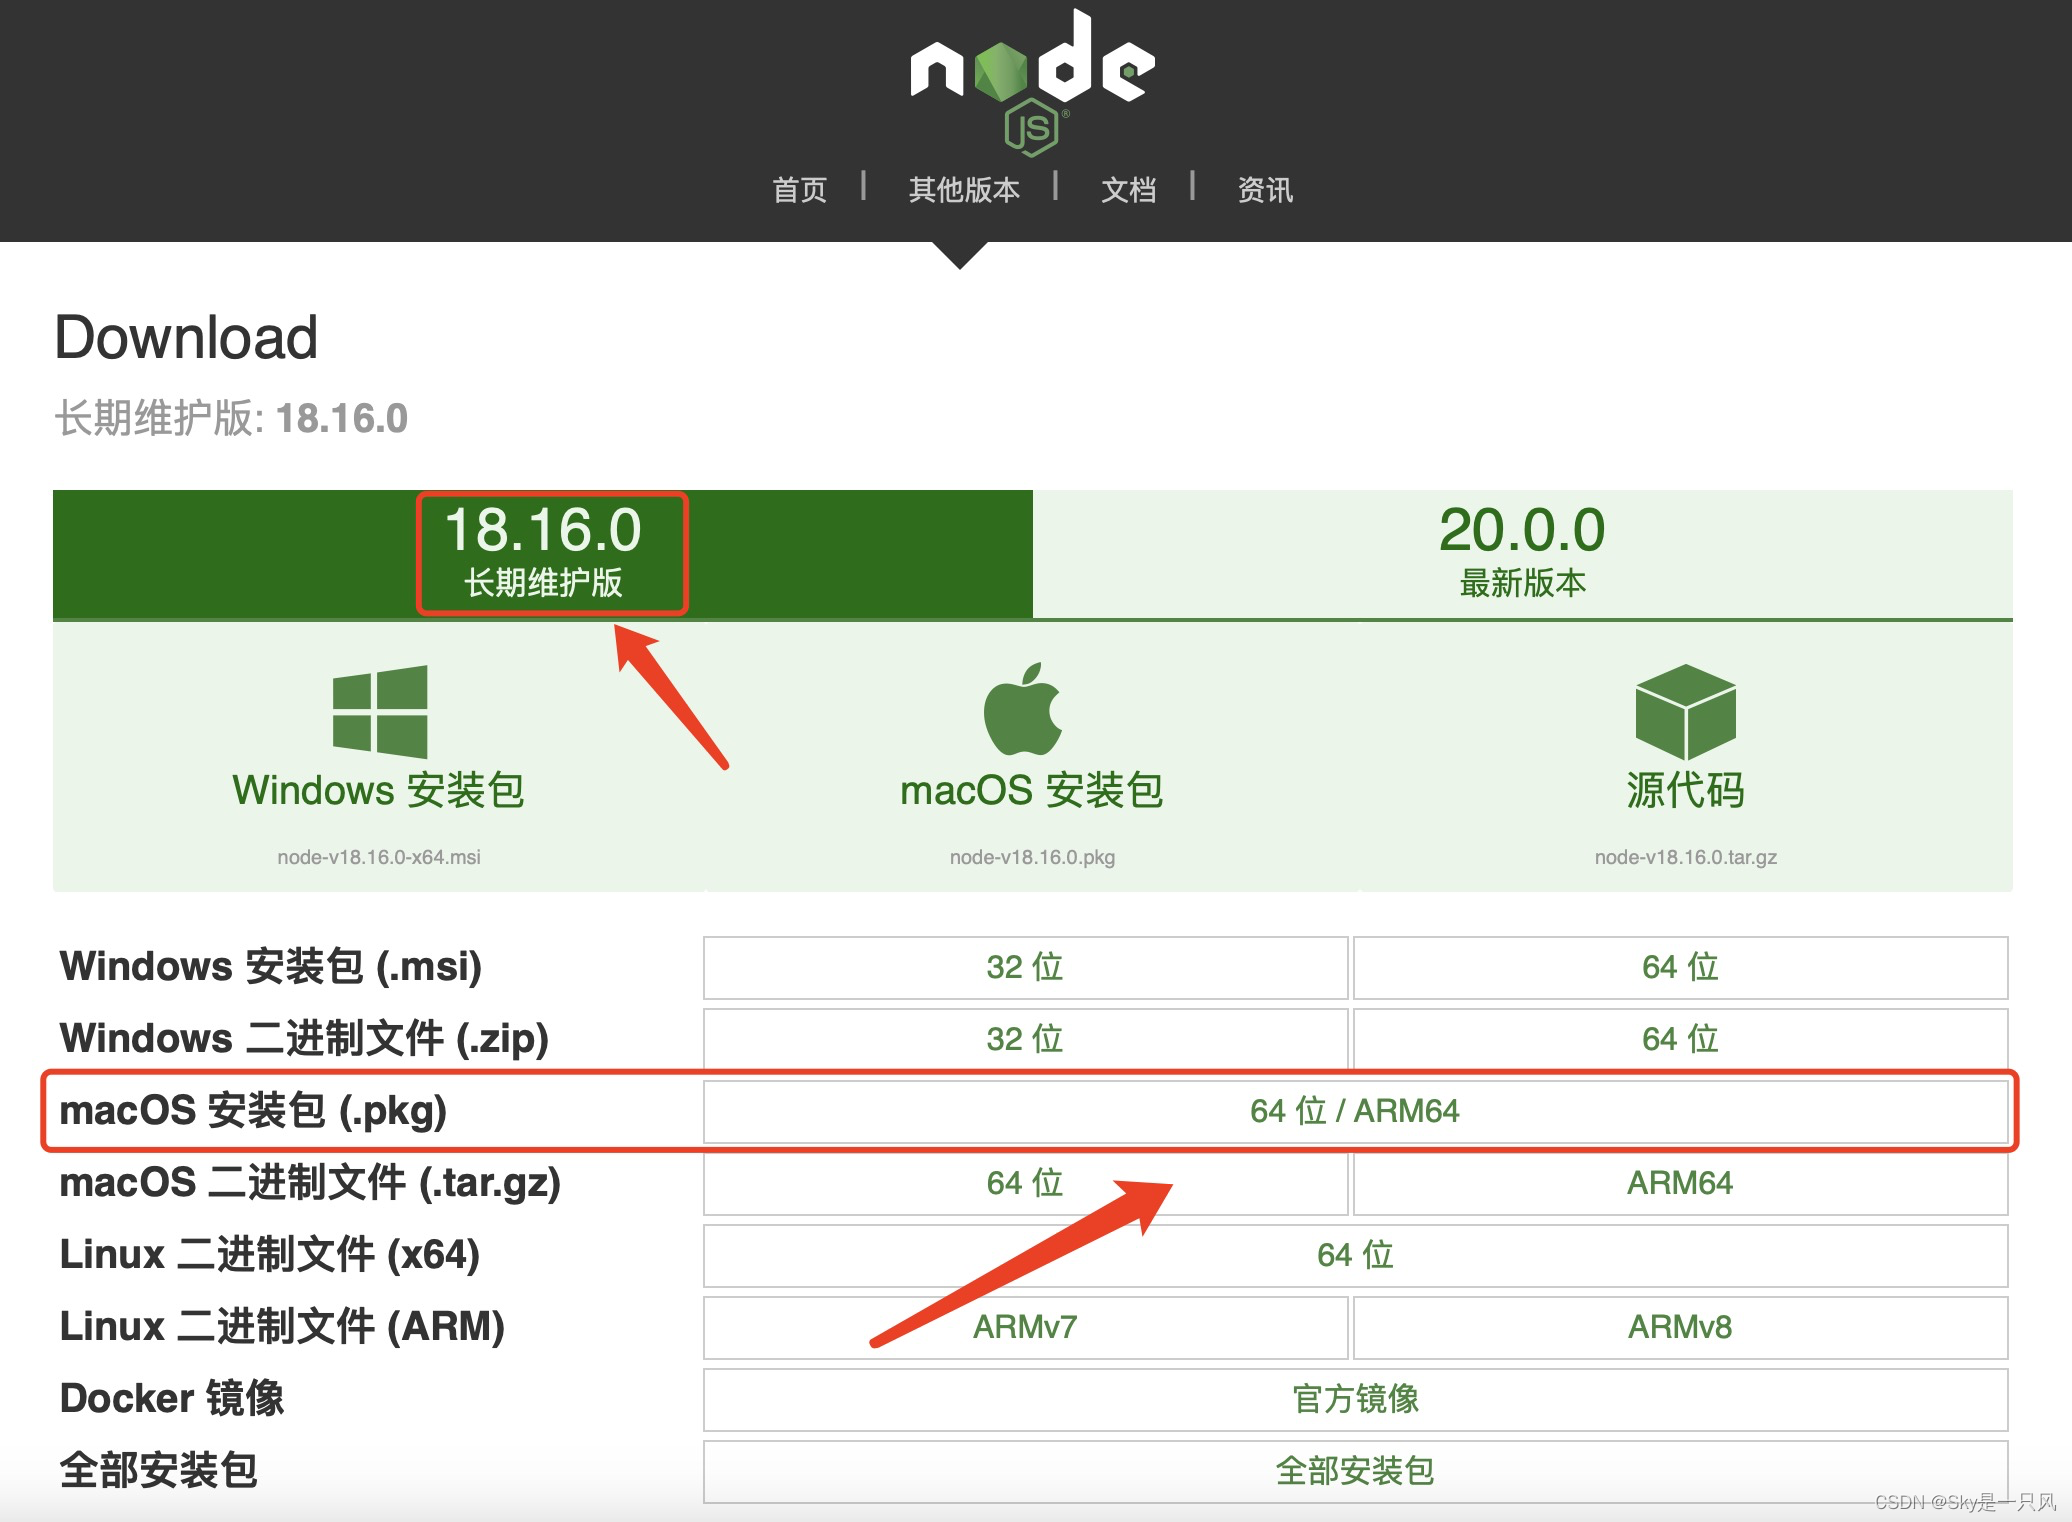Download ARM64 macOS 二进制文件 (.tar.gz)
Screen dimensions: 2072x1522
tap(1680, 1183)
